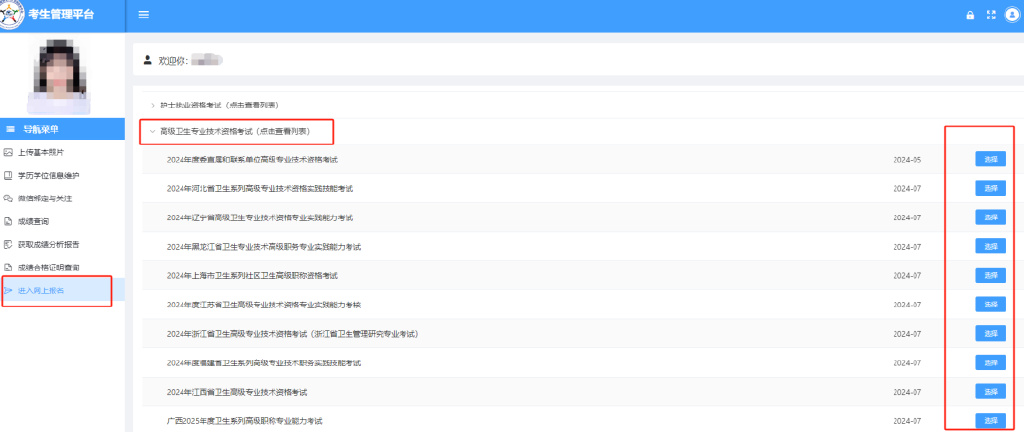Click the lock screen icon in top bar
This screenshot has height=432, width=1024.
(970, 15)
